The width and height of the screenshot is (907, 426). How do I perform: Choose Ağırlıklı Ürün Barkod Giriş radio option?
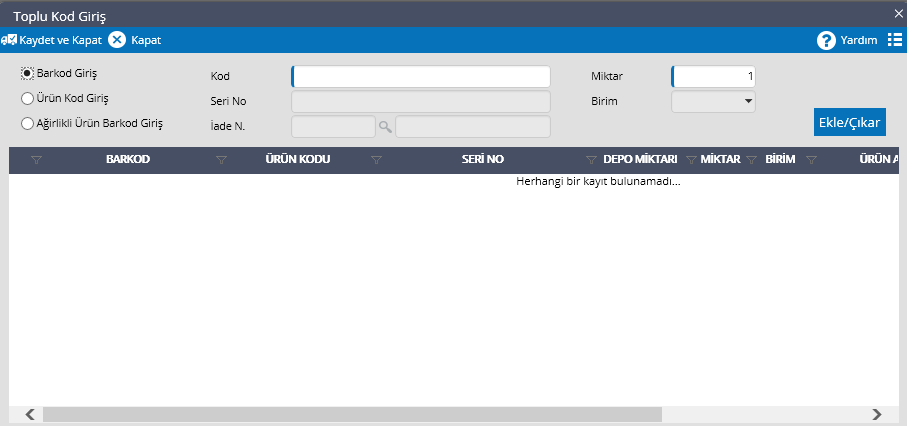coord(28,123)
